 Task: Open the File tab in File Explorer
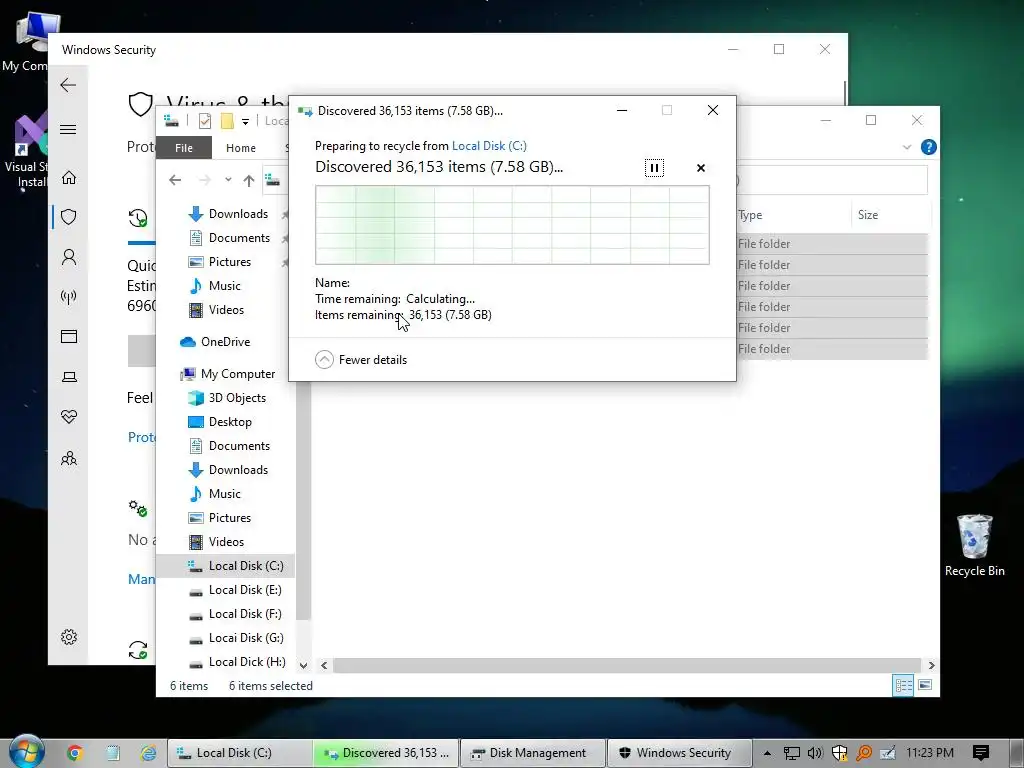184,148
